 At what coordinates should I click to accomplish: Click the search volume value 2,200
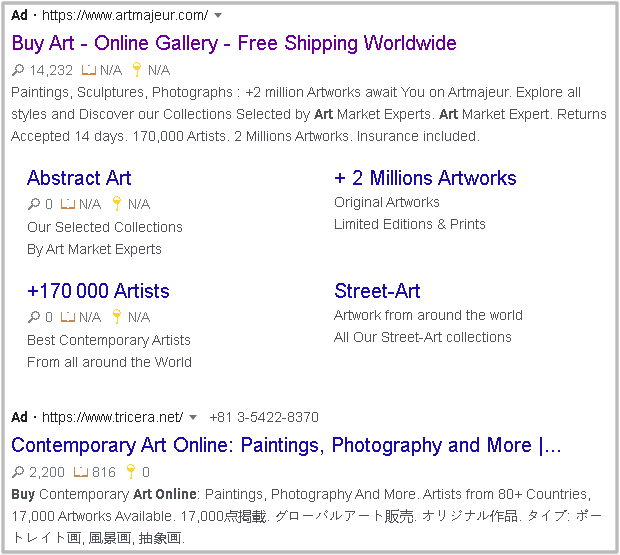(47, 472)
